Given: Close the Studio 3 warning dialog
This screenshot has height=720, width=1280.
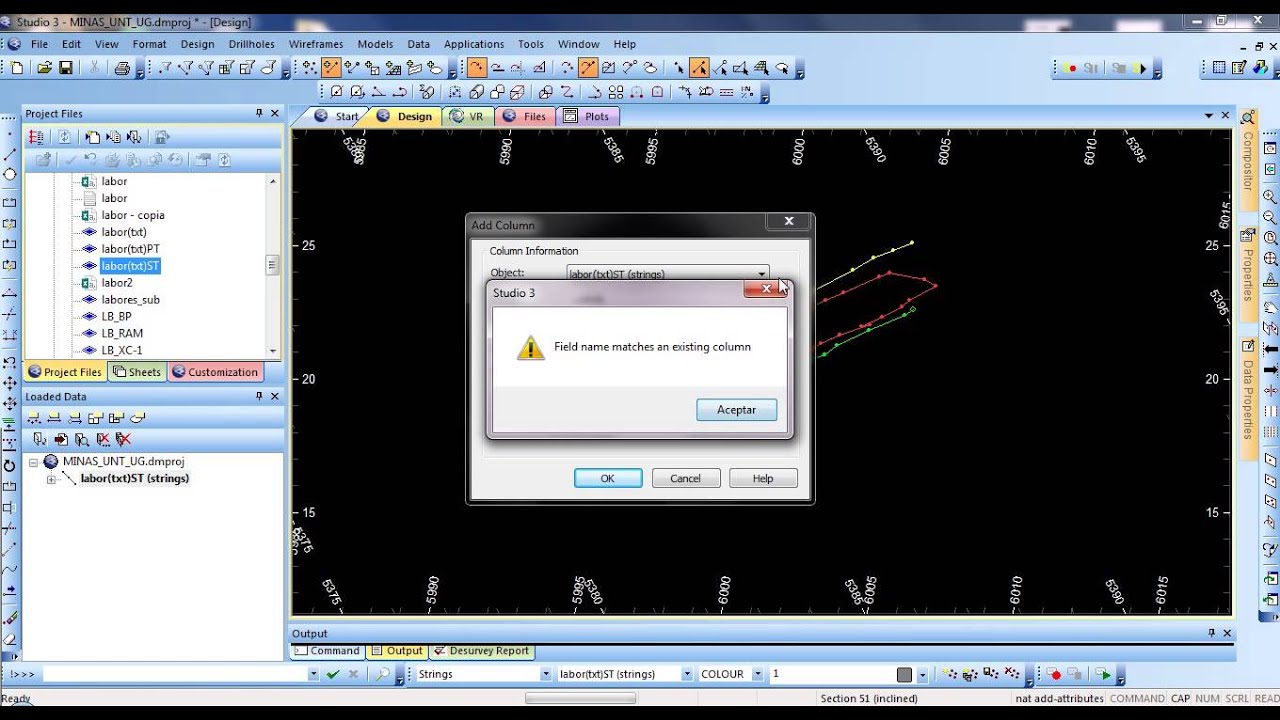Looking at the screenshot, I should [x=766, y=289].
